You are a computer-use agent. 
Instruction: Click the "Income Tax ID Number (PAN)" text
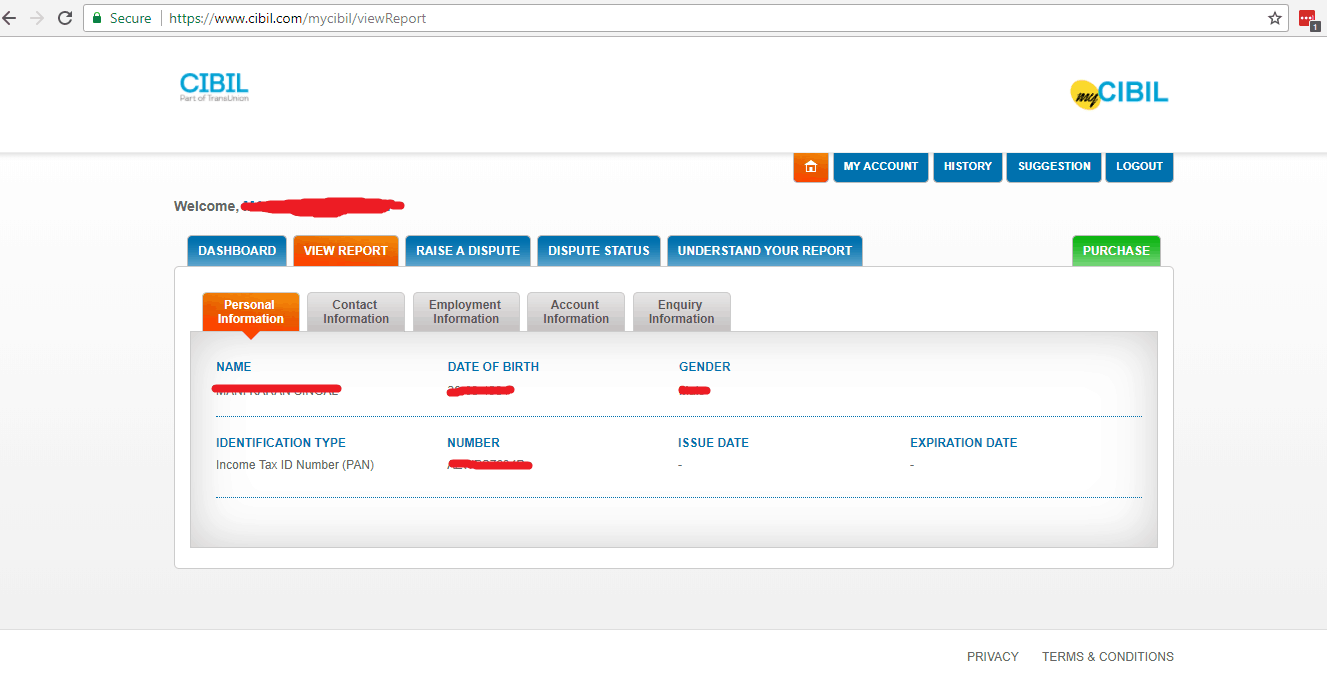295,465
